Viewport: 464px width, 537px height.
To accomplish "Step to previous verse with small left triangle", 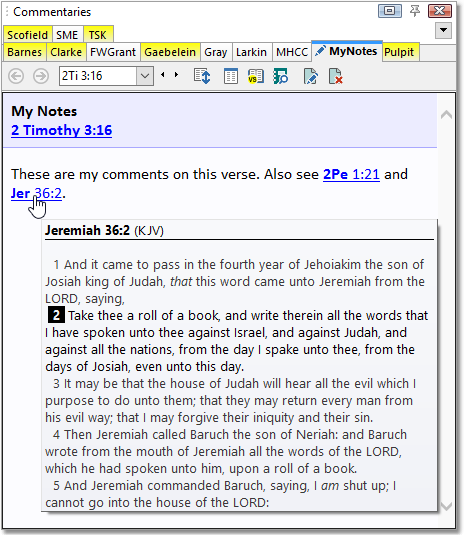I will click(163, 75).
